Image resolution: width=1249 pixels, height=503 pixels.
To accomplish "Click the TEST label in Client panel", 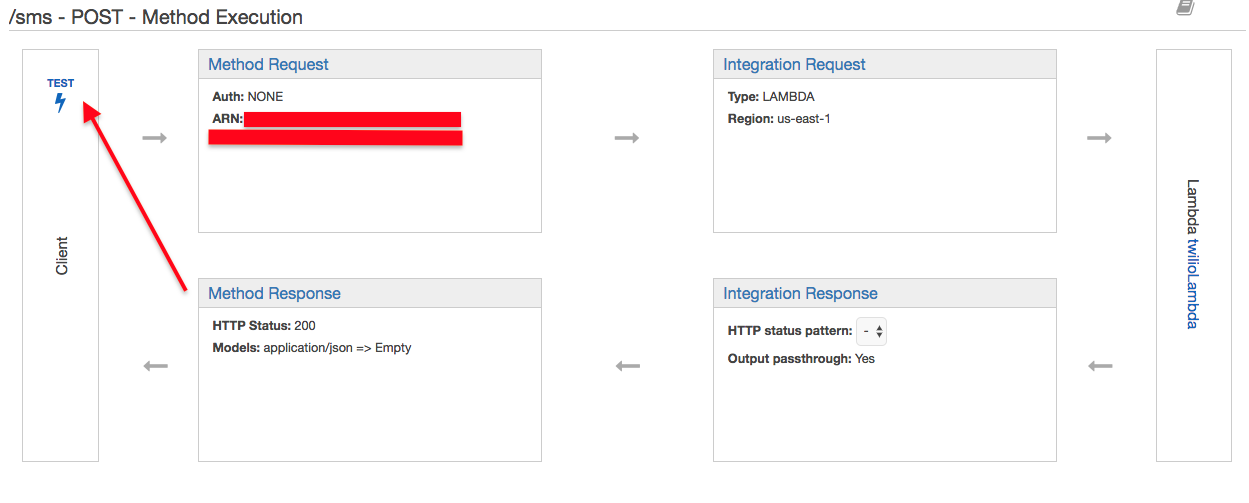I will point(60,83).
